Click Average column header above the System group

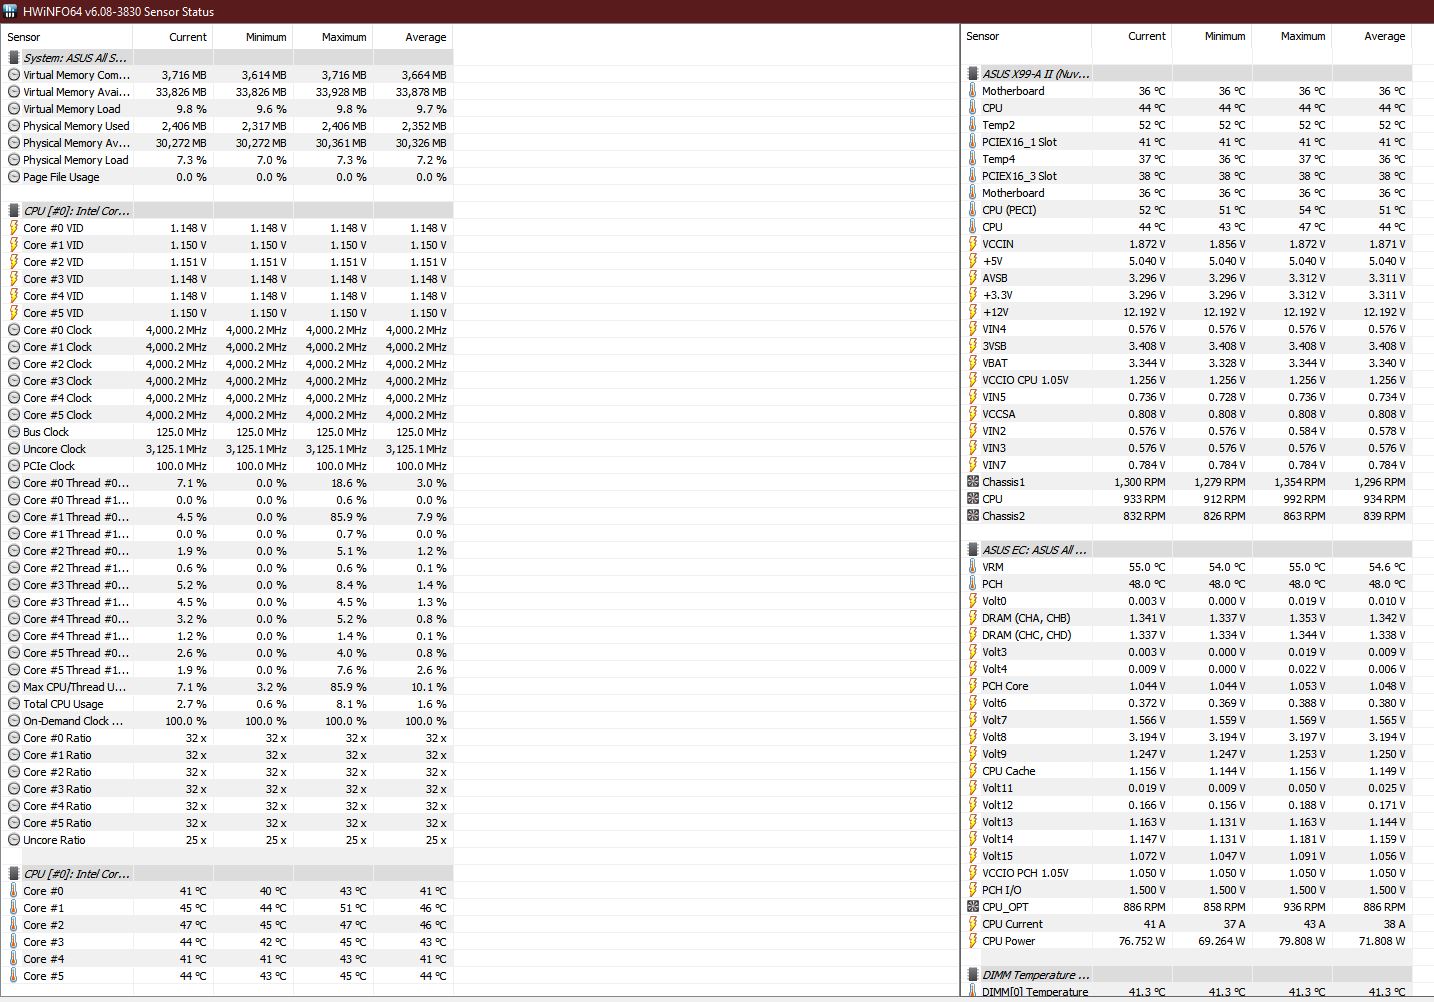413,37
